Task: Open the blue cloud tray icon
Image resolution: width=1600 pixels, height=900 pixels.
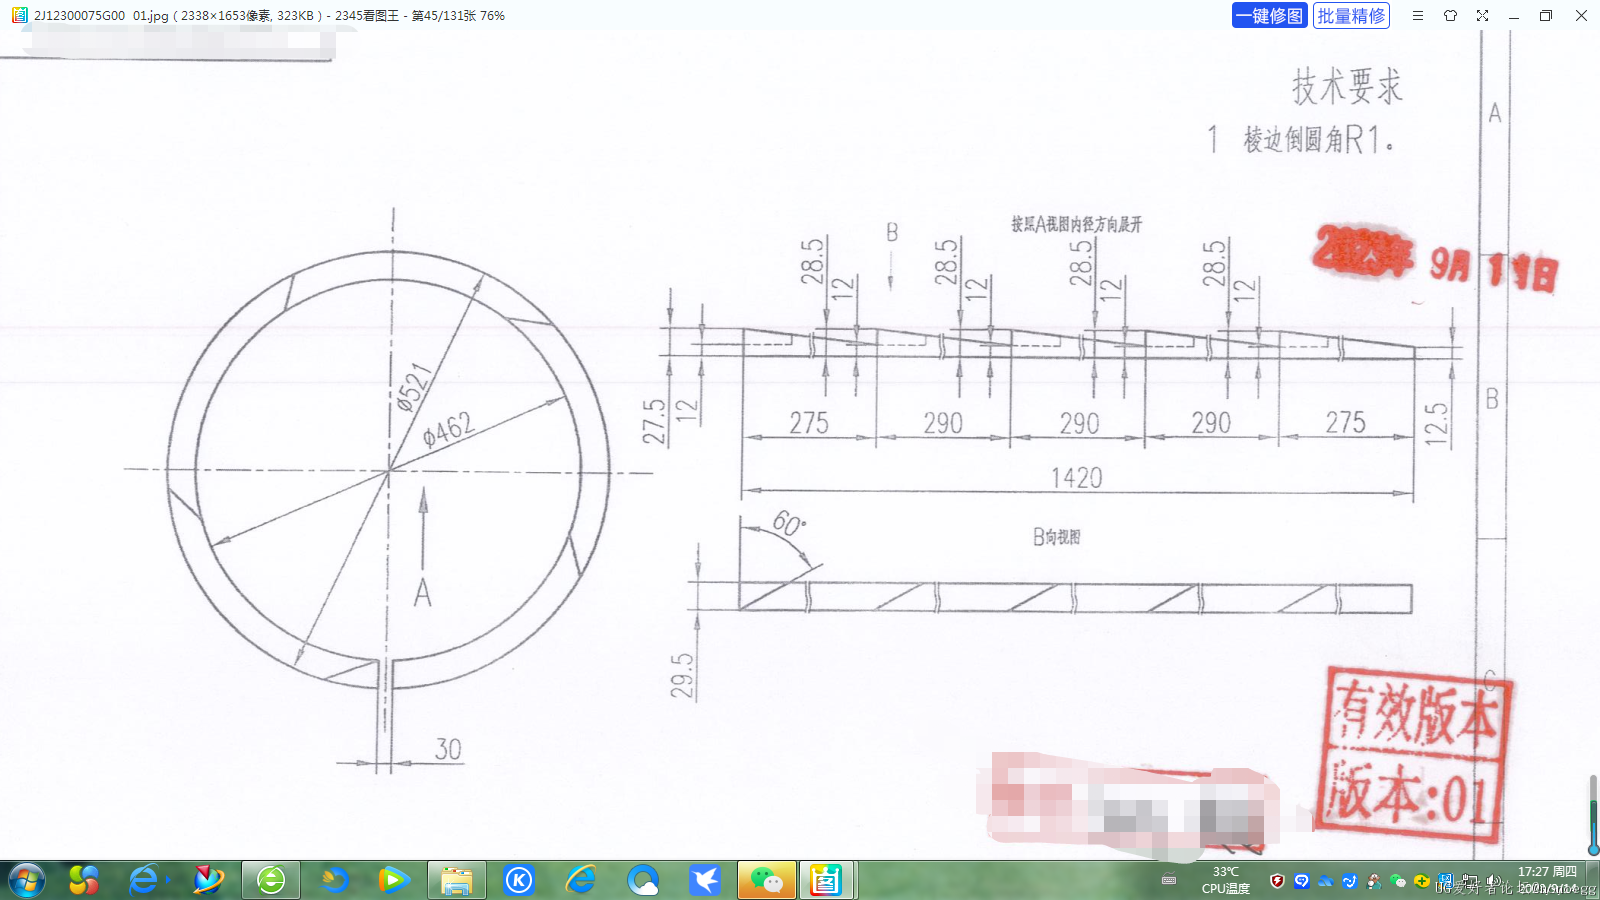Action: [1325, 881]
